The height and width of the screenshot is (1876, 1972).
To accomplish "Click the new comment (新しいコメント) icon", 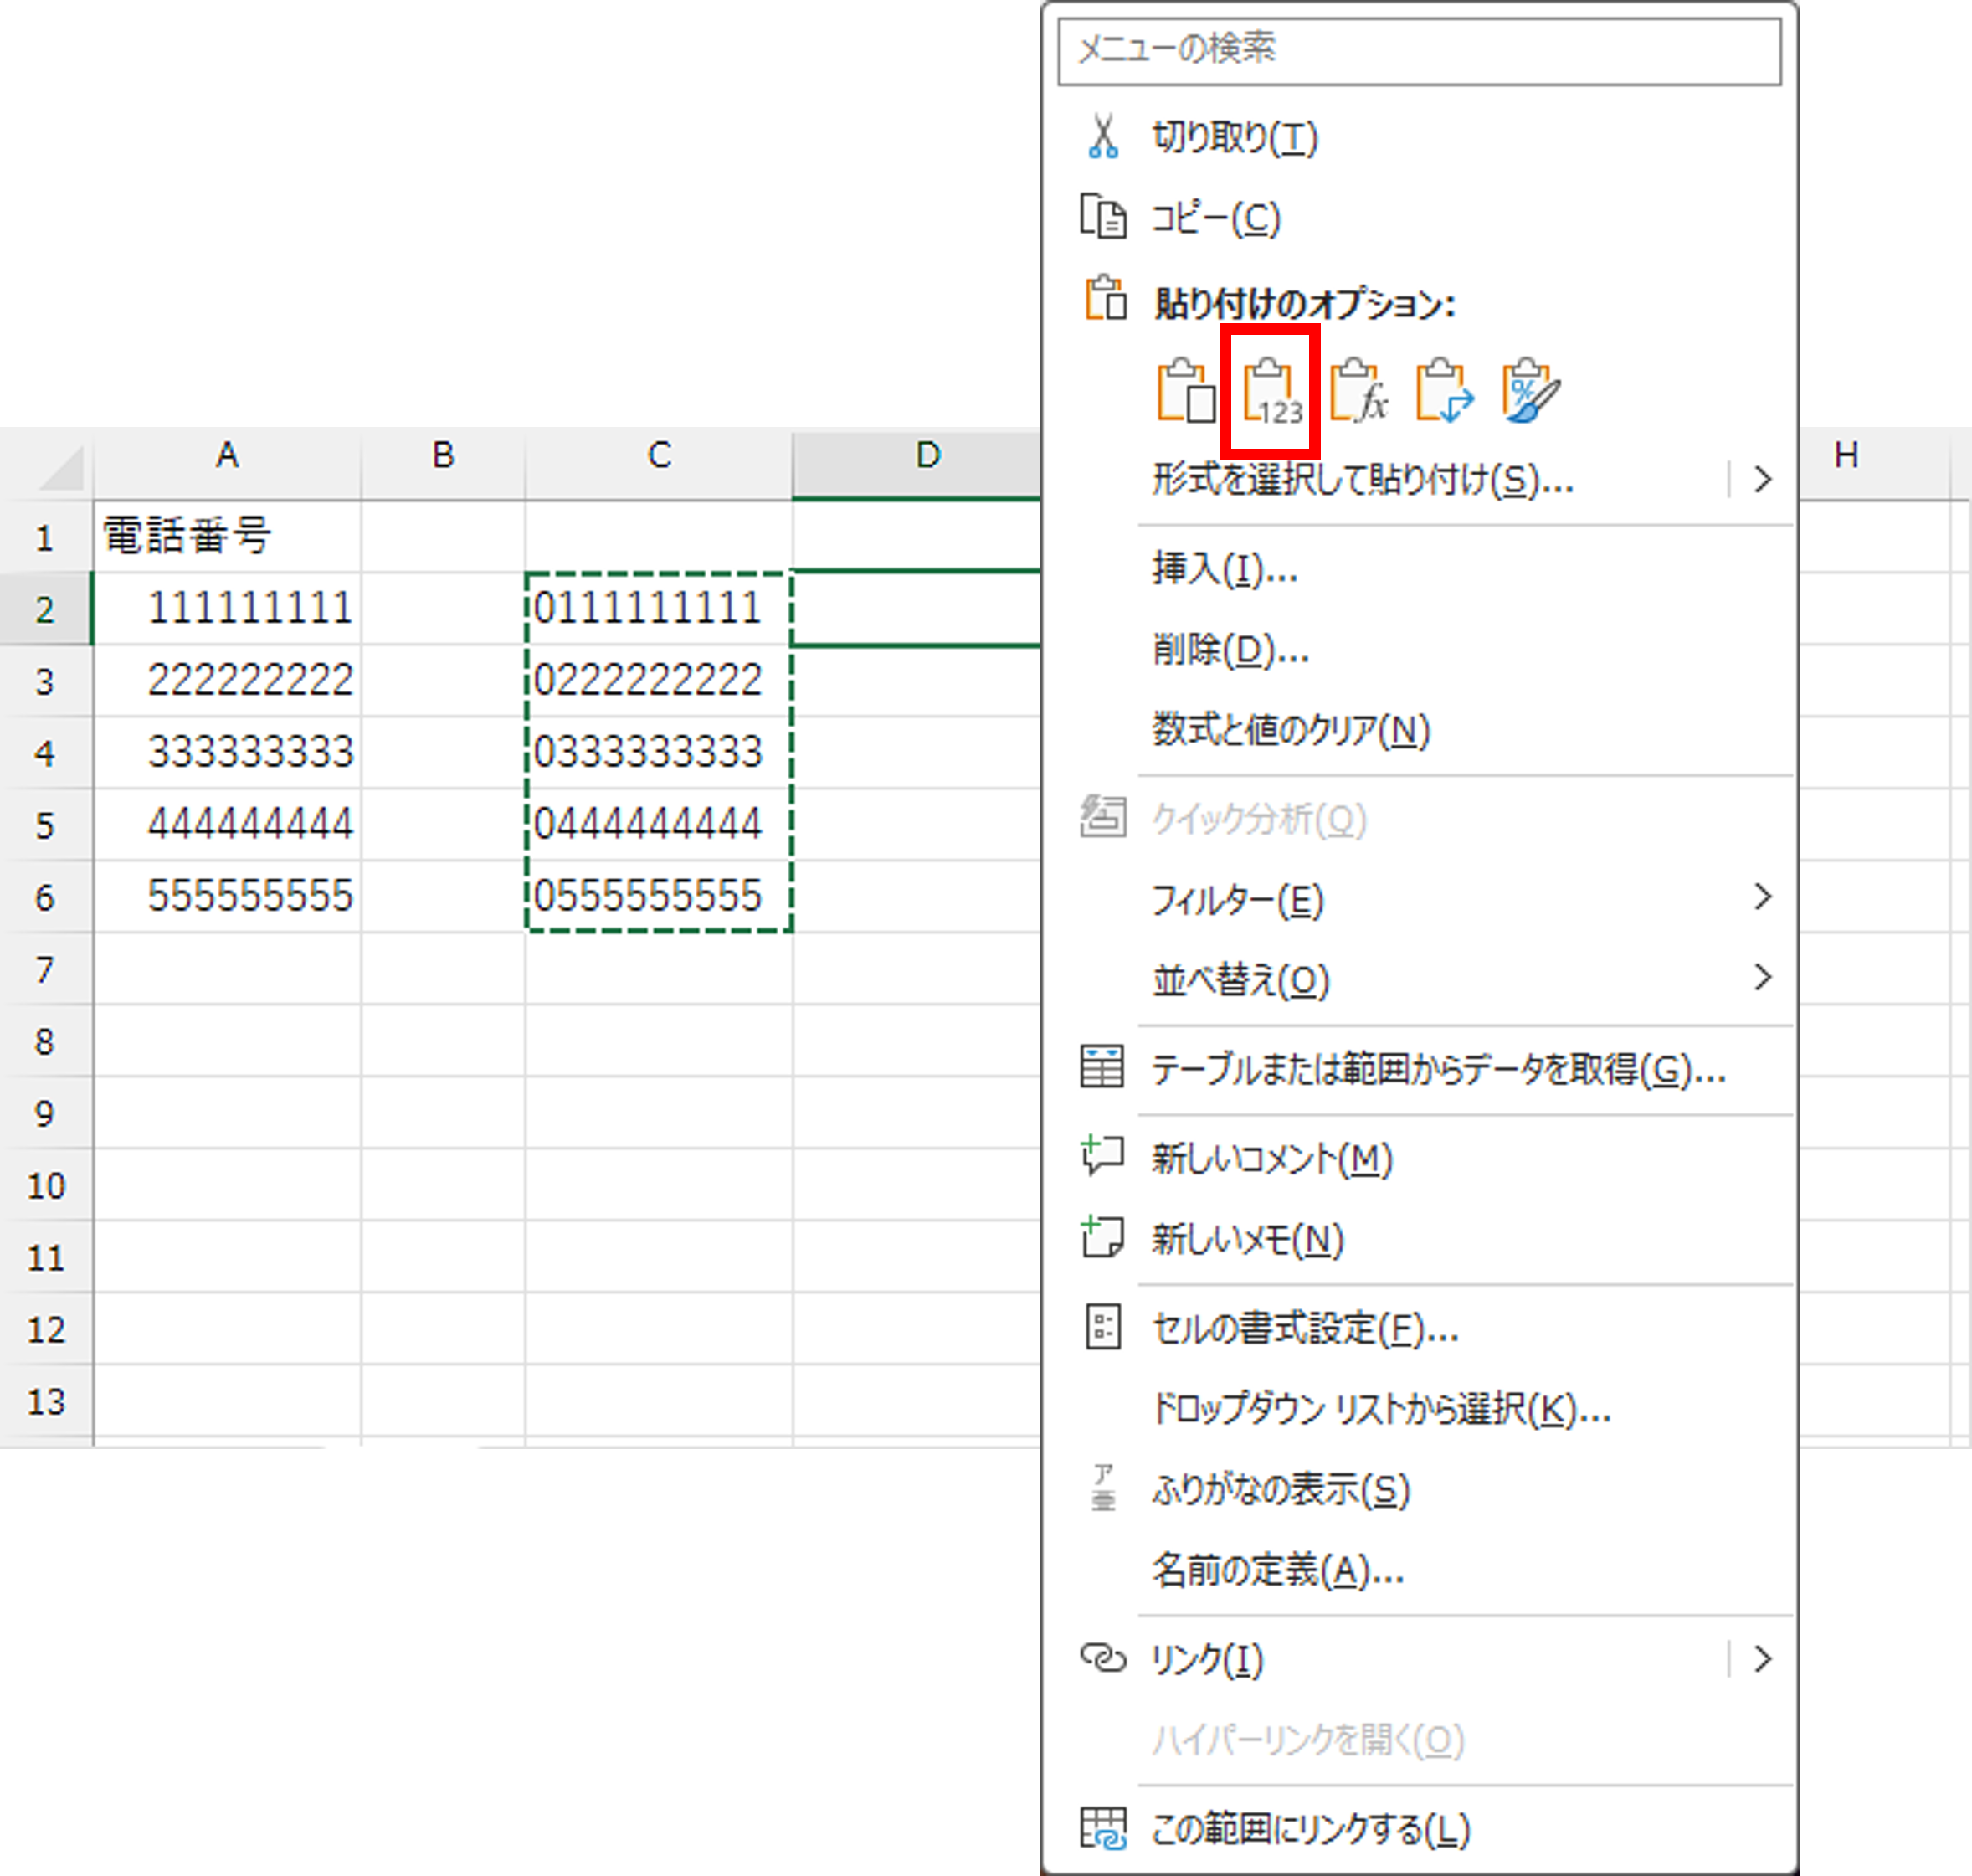I will pyautogui.click(x=1102, y=1157).
